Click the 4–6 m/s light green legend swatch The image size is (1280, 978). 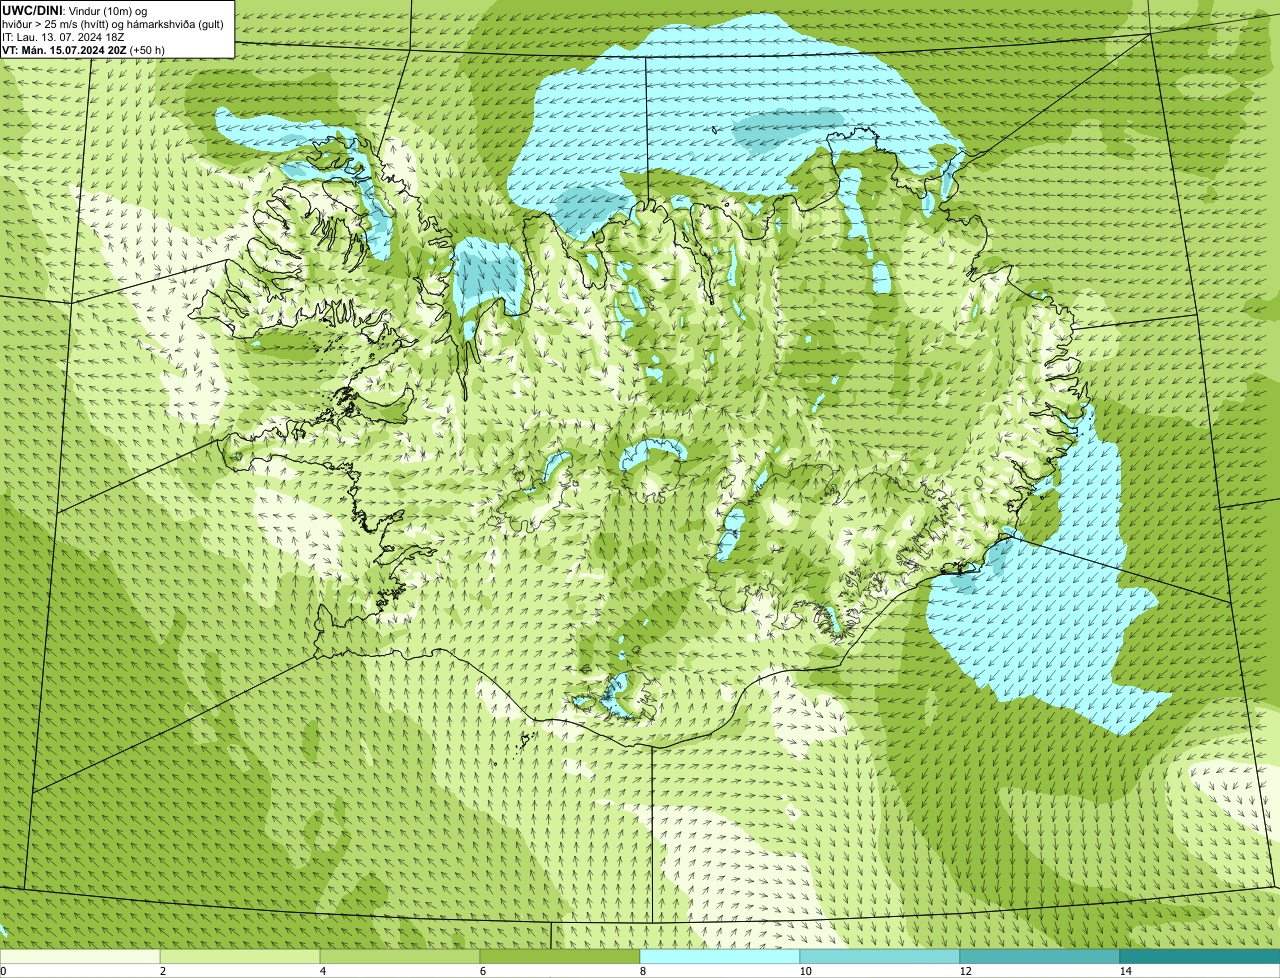click(x=400, y=957)
